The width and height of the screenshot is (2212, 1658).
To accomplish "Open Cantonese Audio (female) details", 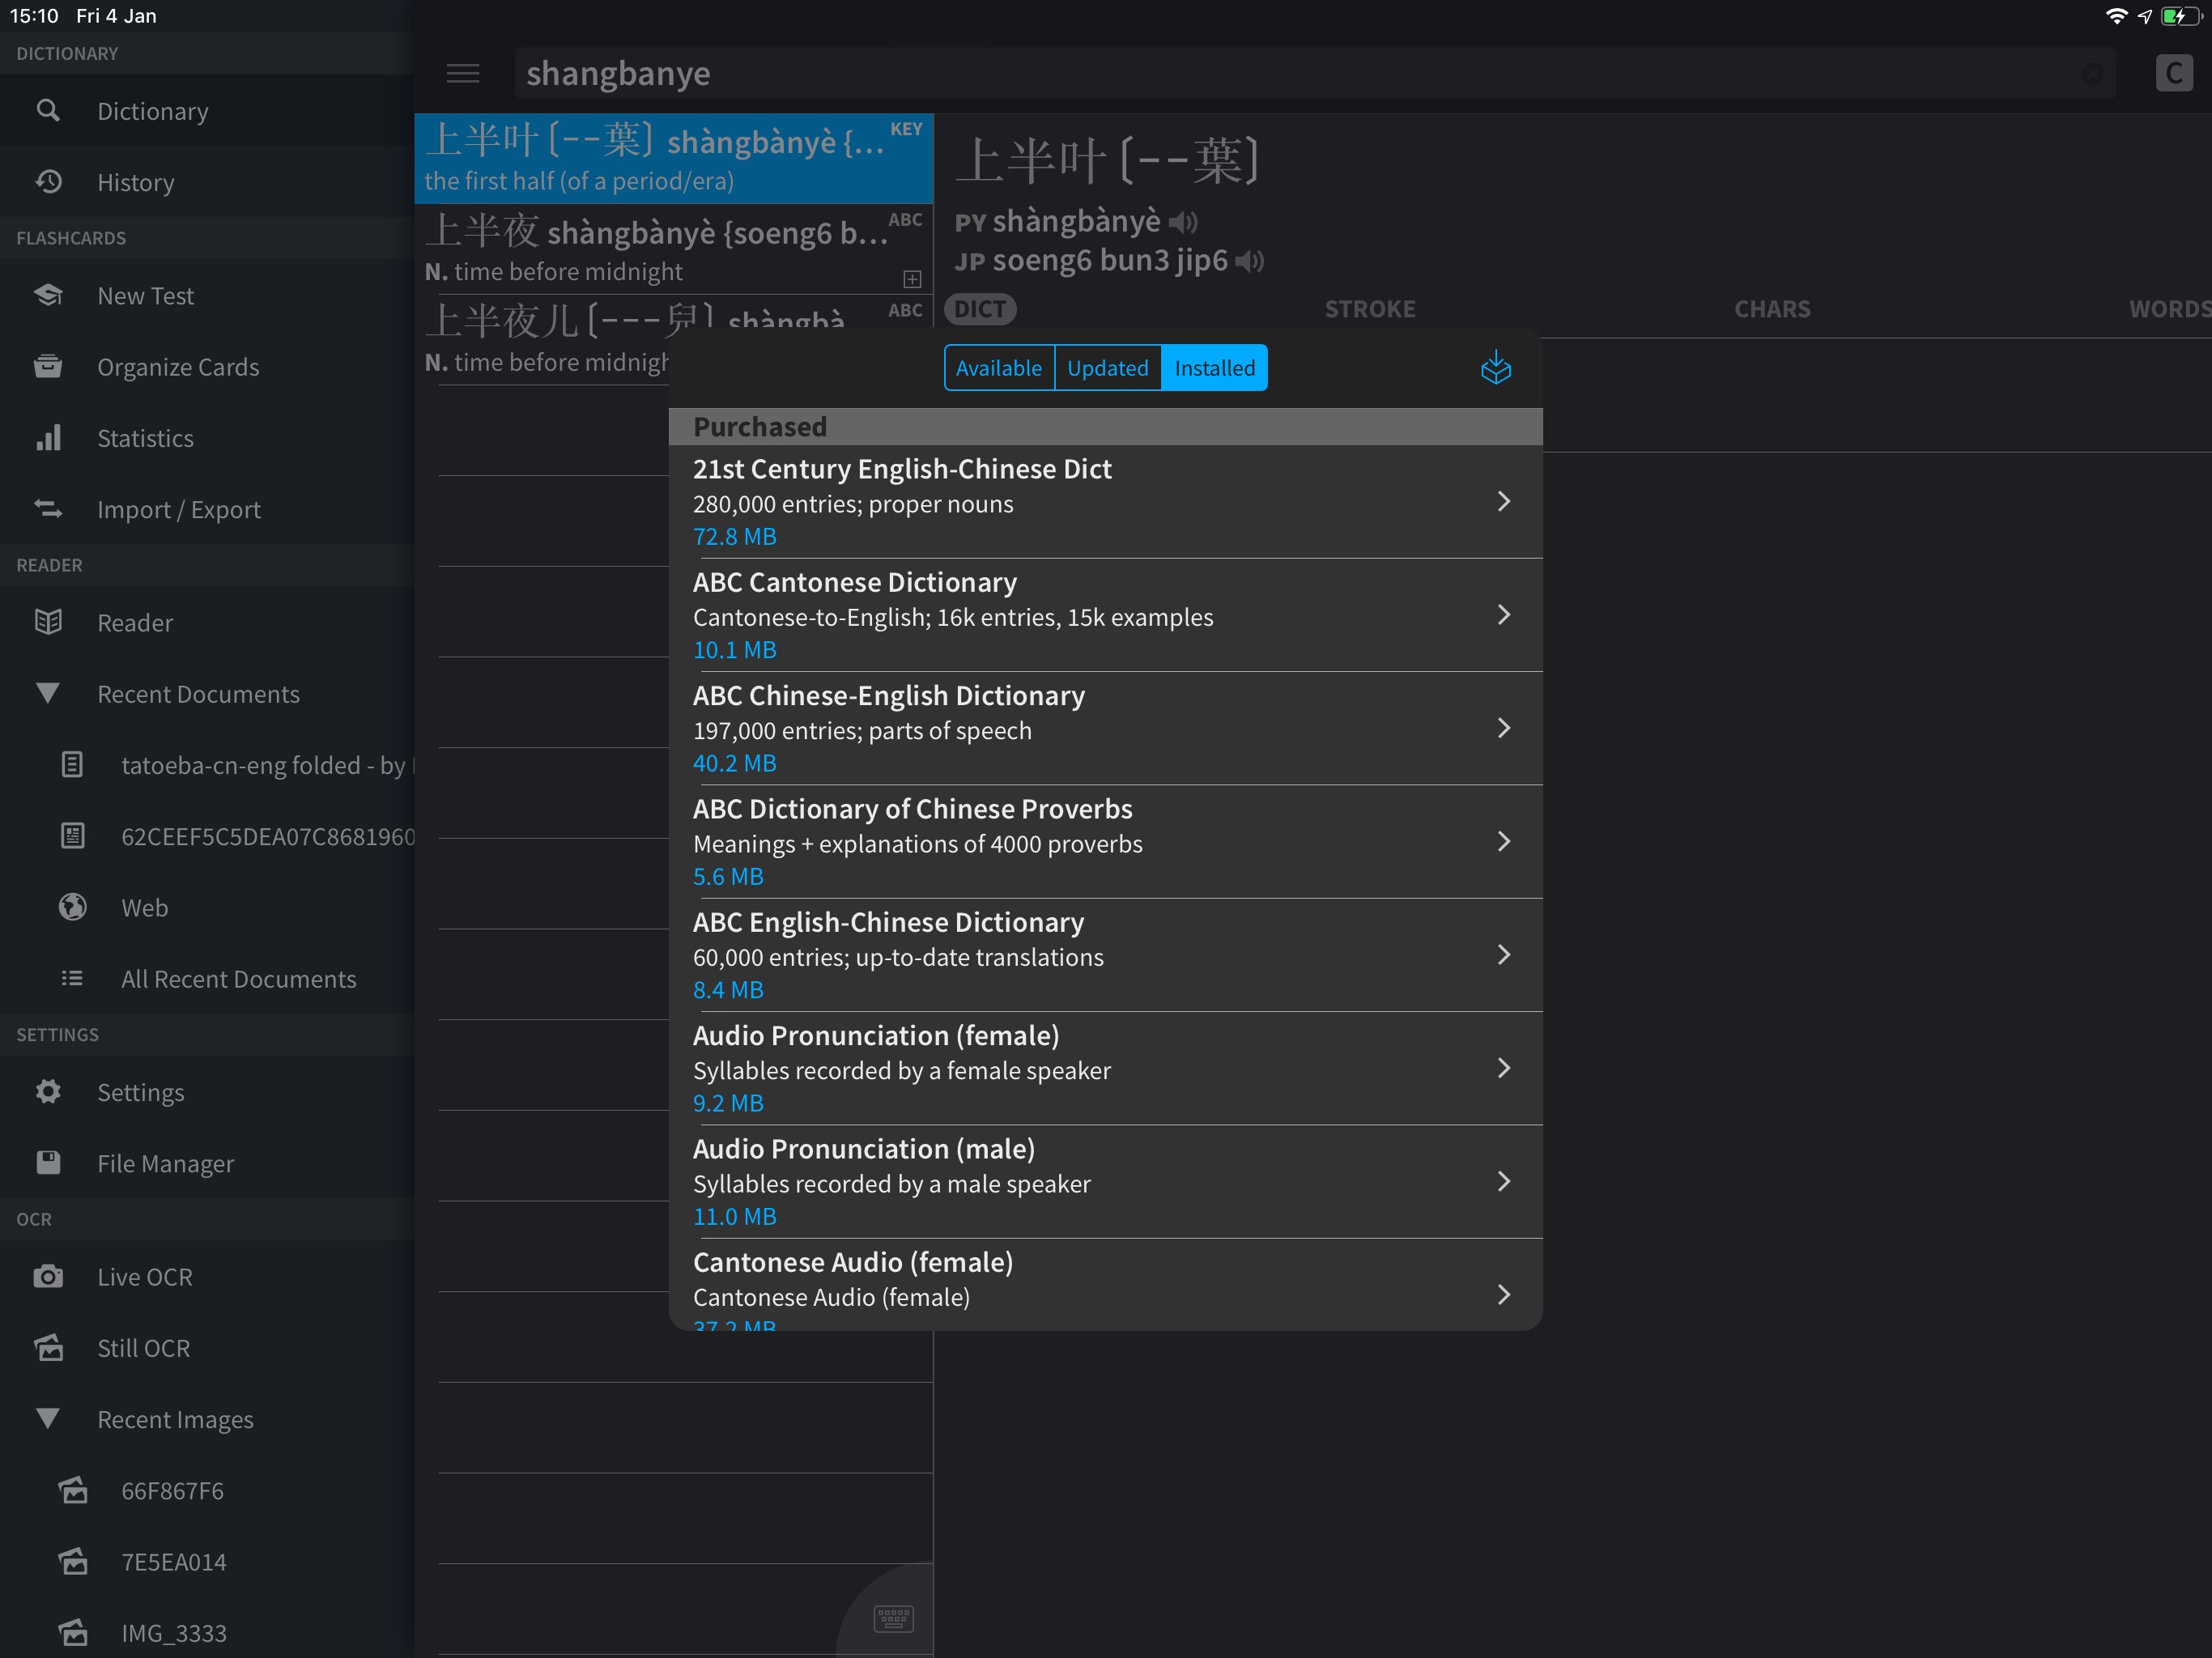I will [1105, 1285].
